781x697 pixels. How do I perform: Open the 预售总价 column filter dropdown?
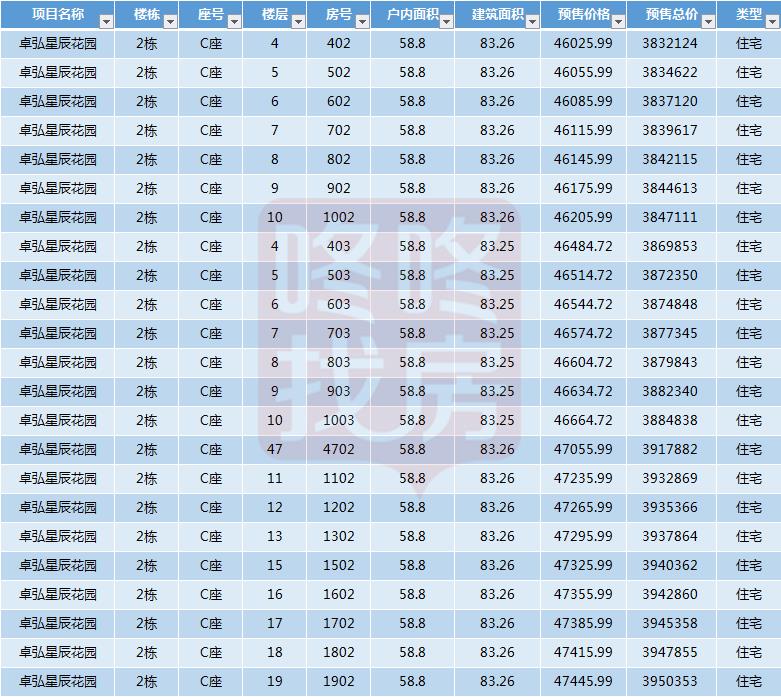pyautogui.click(x=708, y=21)
